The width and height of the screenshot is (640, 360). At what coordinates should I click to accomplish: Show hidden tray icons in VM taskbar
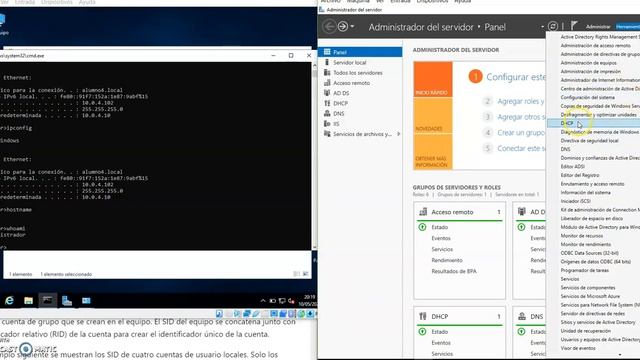[262, 301]
